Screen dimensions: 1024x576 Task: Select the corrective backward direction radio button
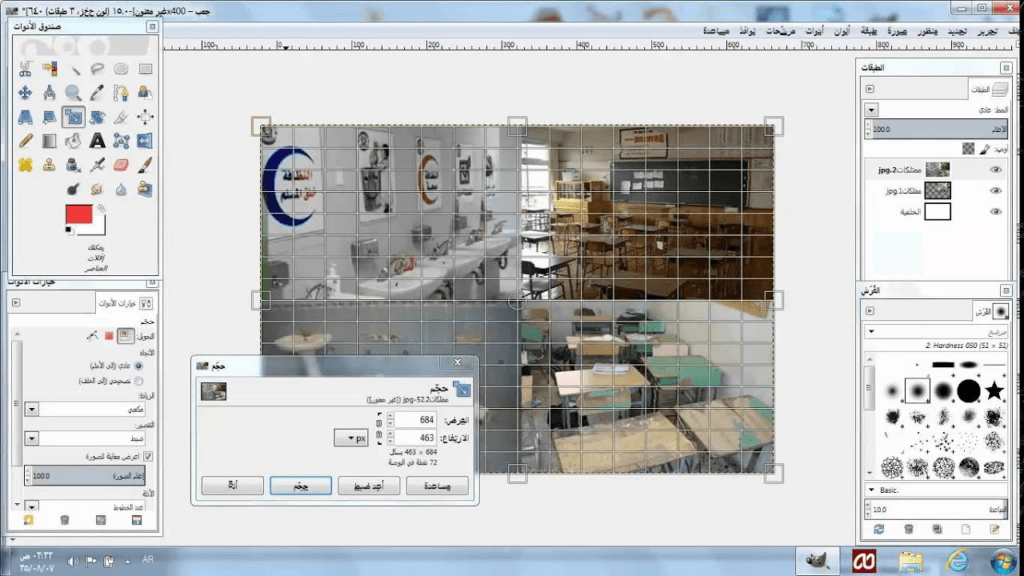[138, 381]
